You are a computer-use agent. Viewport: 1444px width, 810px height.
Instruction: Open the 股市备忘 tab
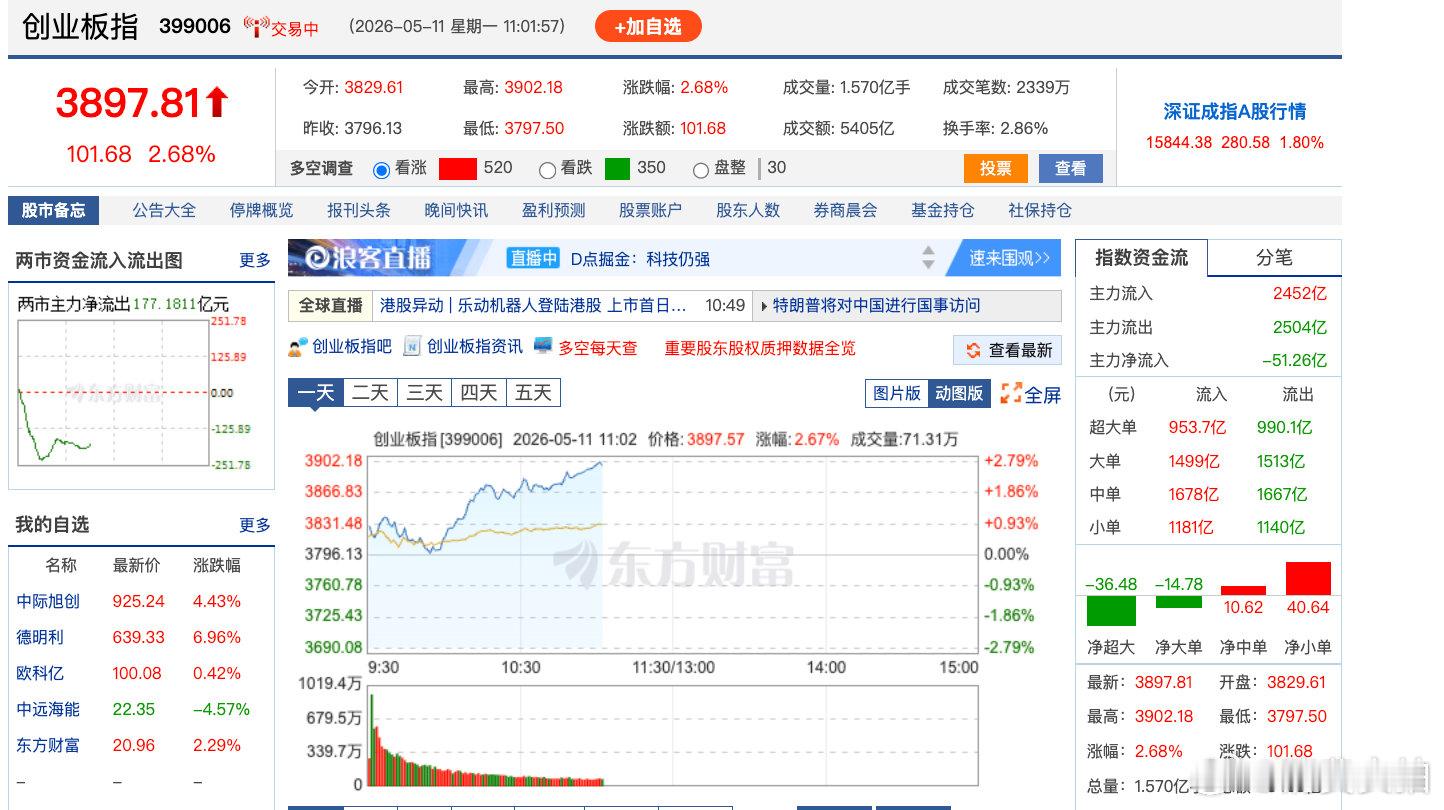54,210
